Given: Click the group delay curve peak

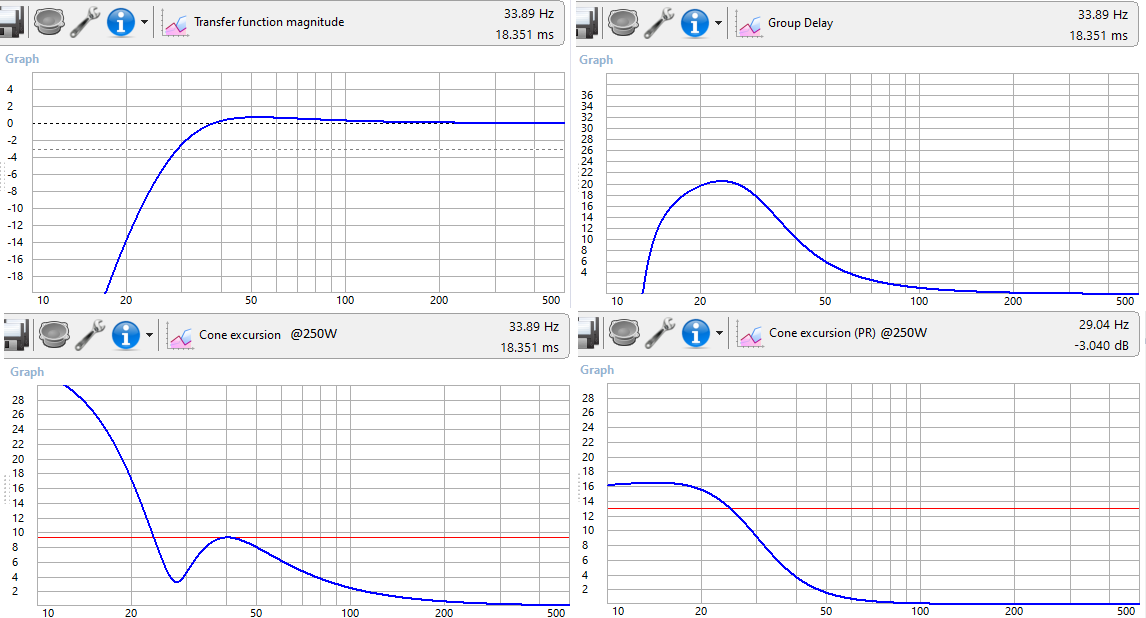Looking at the screenshot, I should coord(722,180).
